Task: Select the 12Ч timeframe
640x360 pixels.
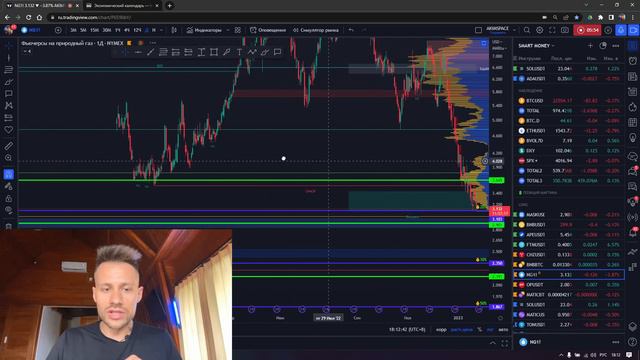Action: click(137, 30)
